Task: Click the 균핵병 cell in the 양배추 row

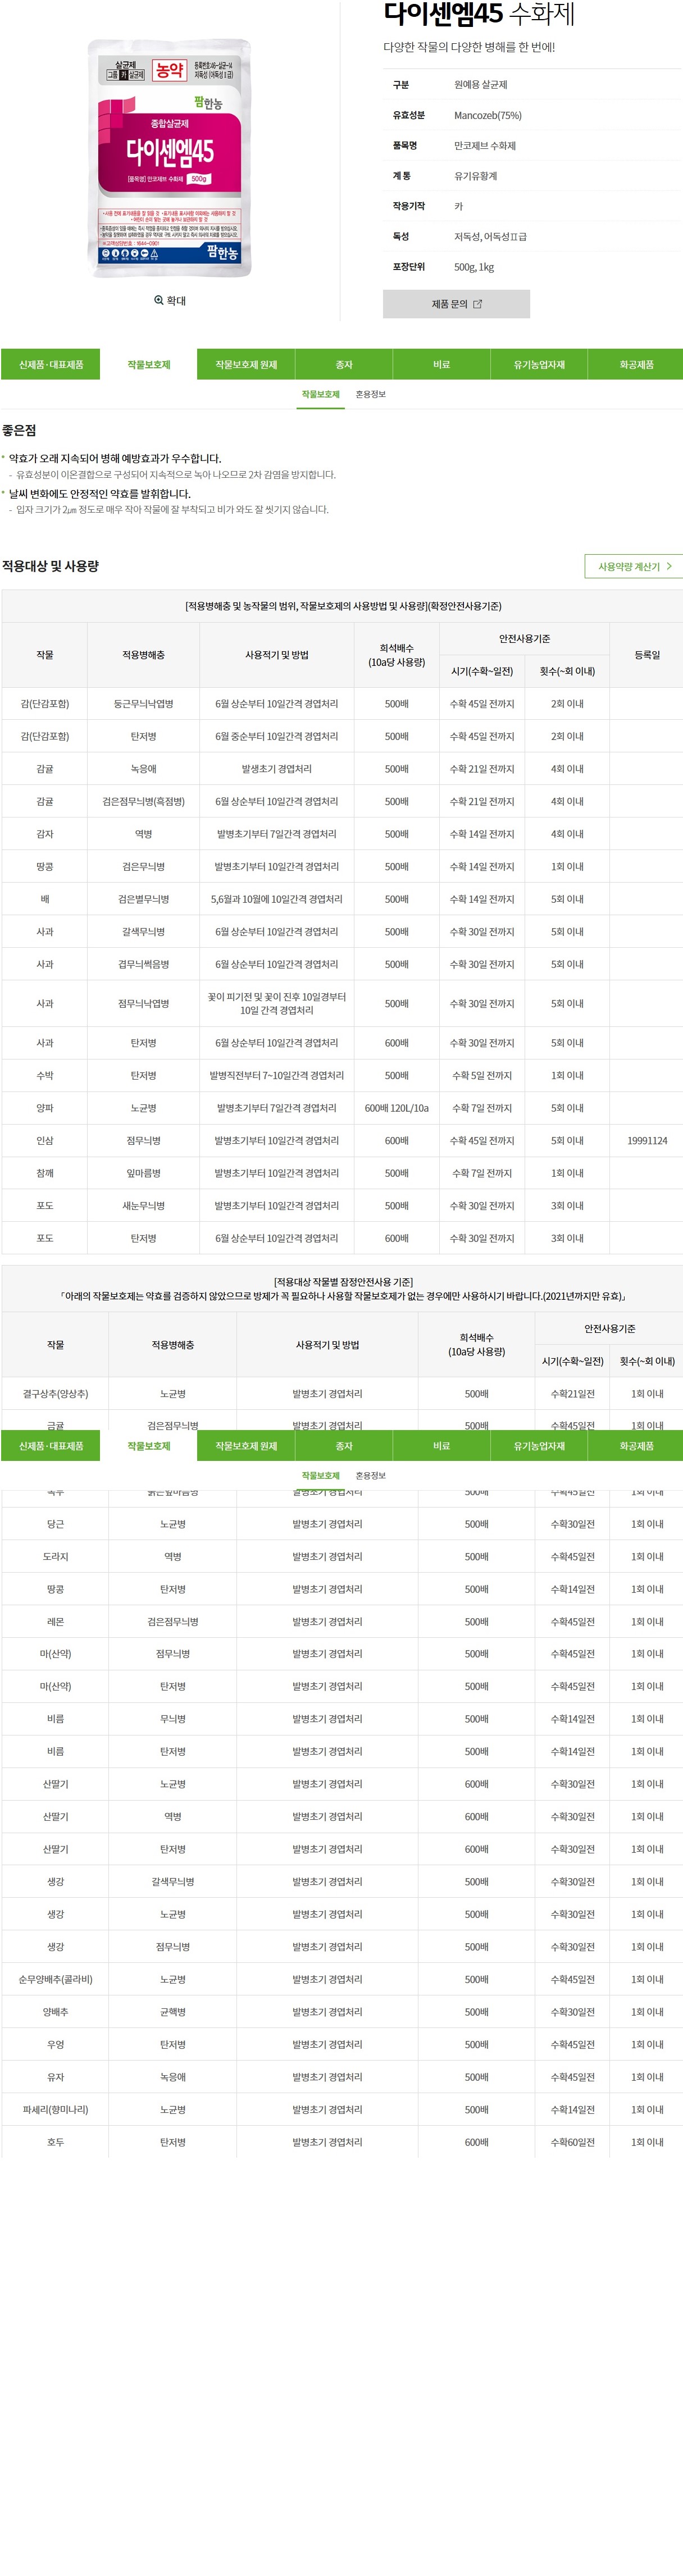Action: (x=173, y=2012)
